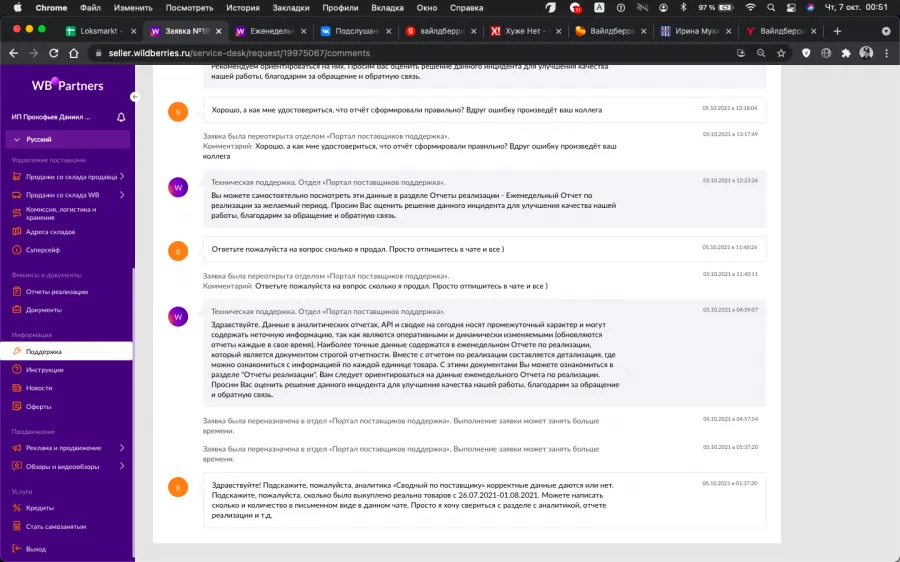Expand the Русский language dropdown
This screenshot has height=562, width=900.
67,139
